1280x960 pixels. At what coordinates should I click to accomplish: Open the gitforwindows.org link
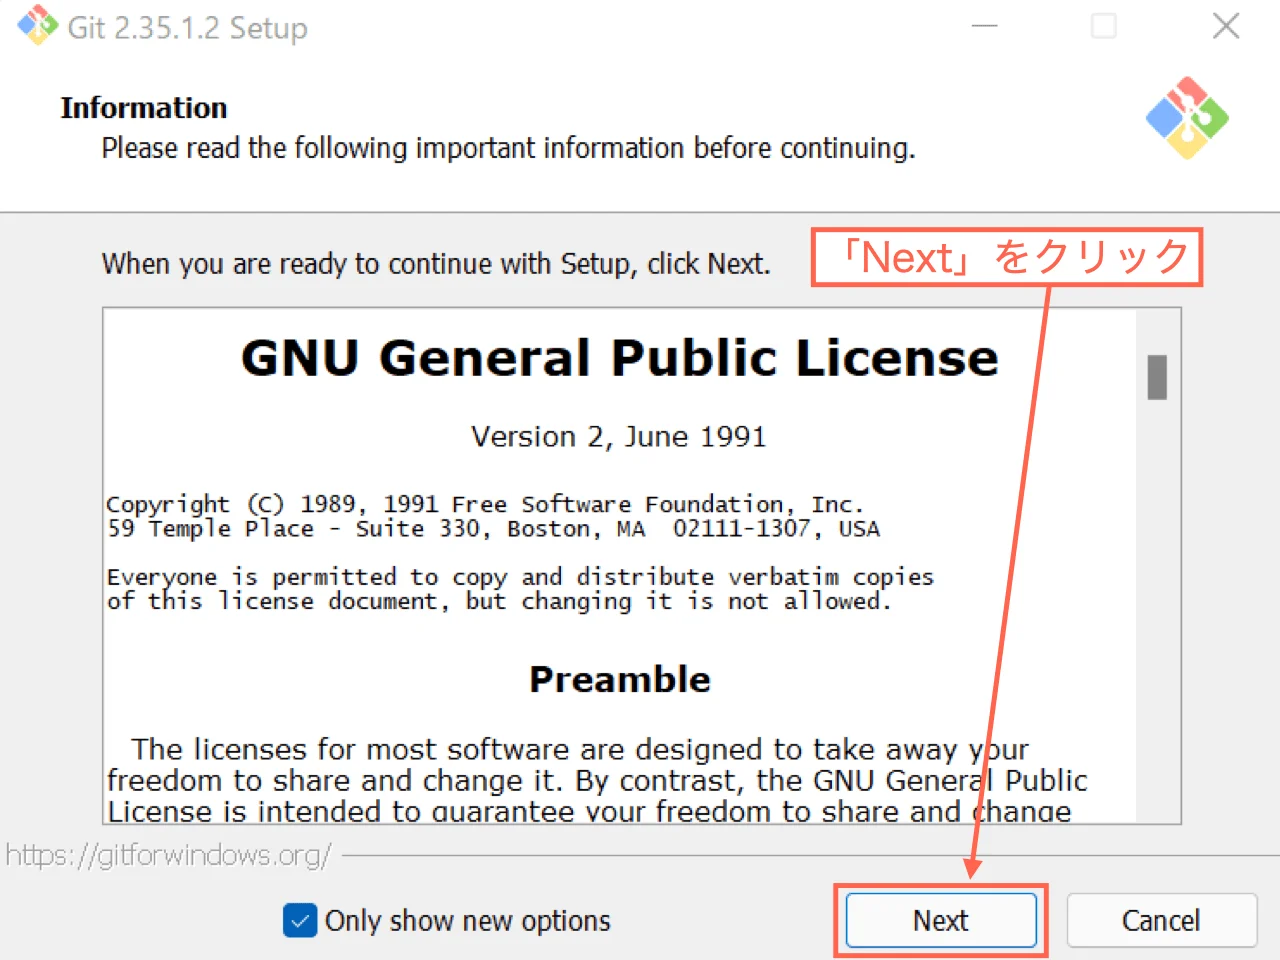tap(168, 855)
